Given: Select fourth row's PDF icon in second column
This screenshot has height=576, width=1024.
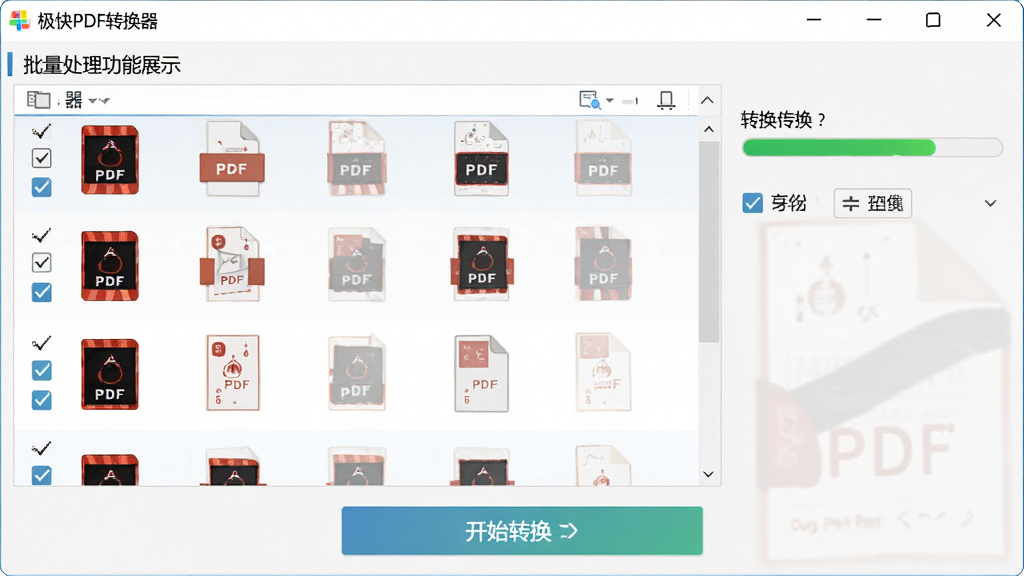Looking at the screenshot, I should coord(233,466).
